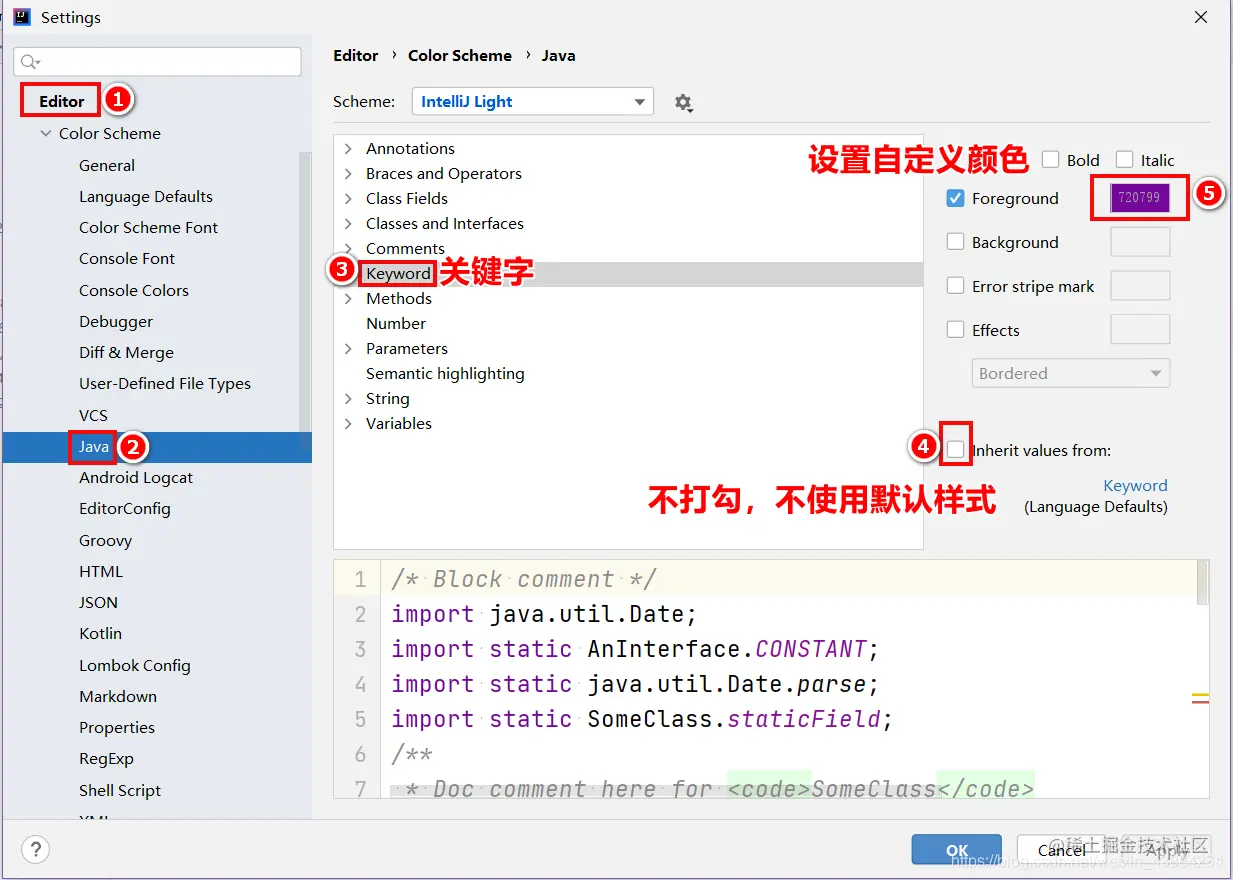Select Kotlin in the sidebar
This screenshot has height=880, width=1233.
(100, 633)
